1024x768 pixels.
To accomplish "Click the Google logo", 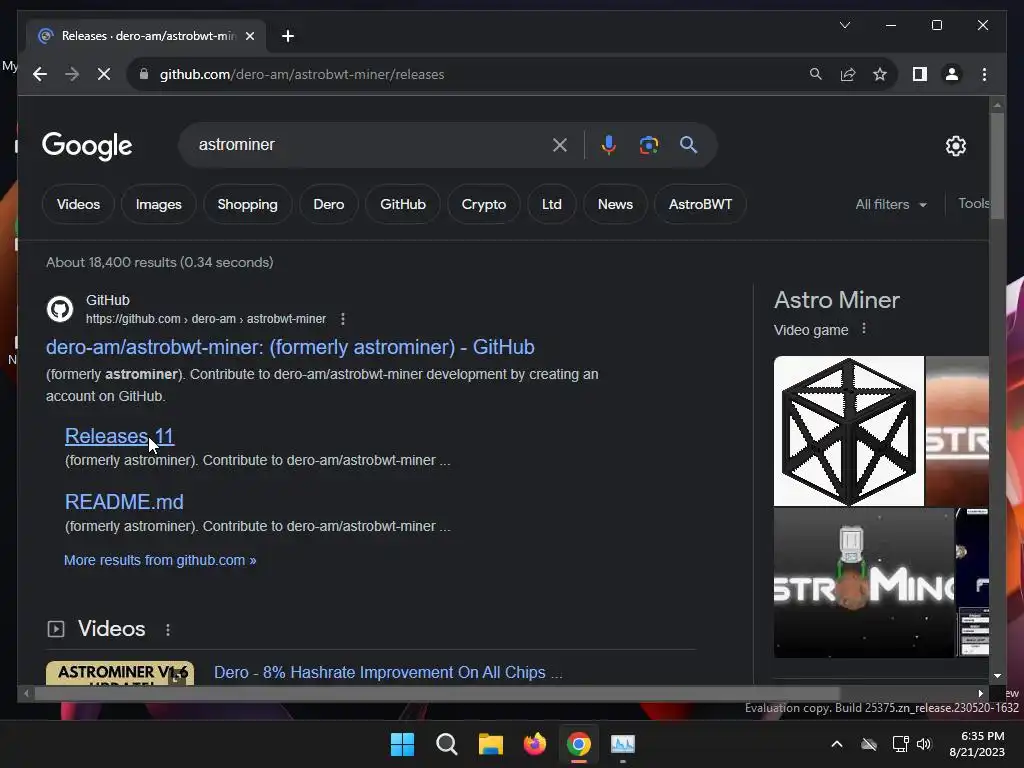I will click(x=87, y=146).
